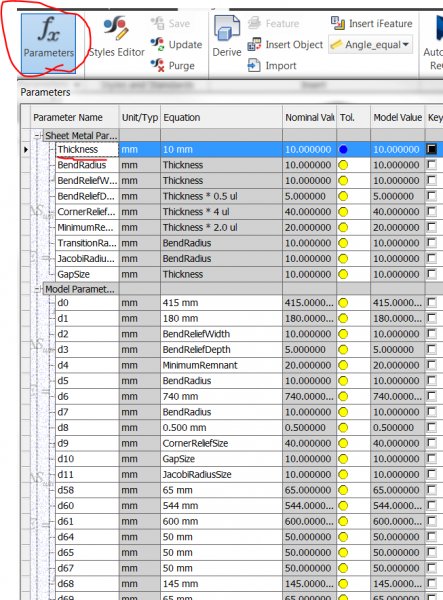Click the tolerance dot for TransitionRadius row
The image size is (443, 600).
point(343,243)
